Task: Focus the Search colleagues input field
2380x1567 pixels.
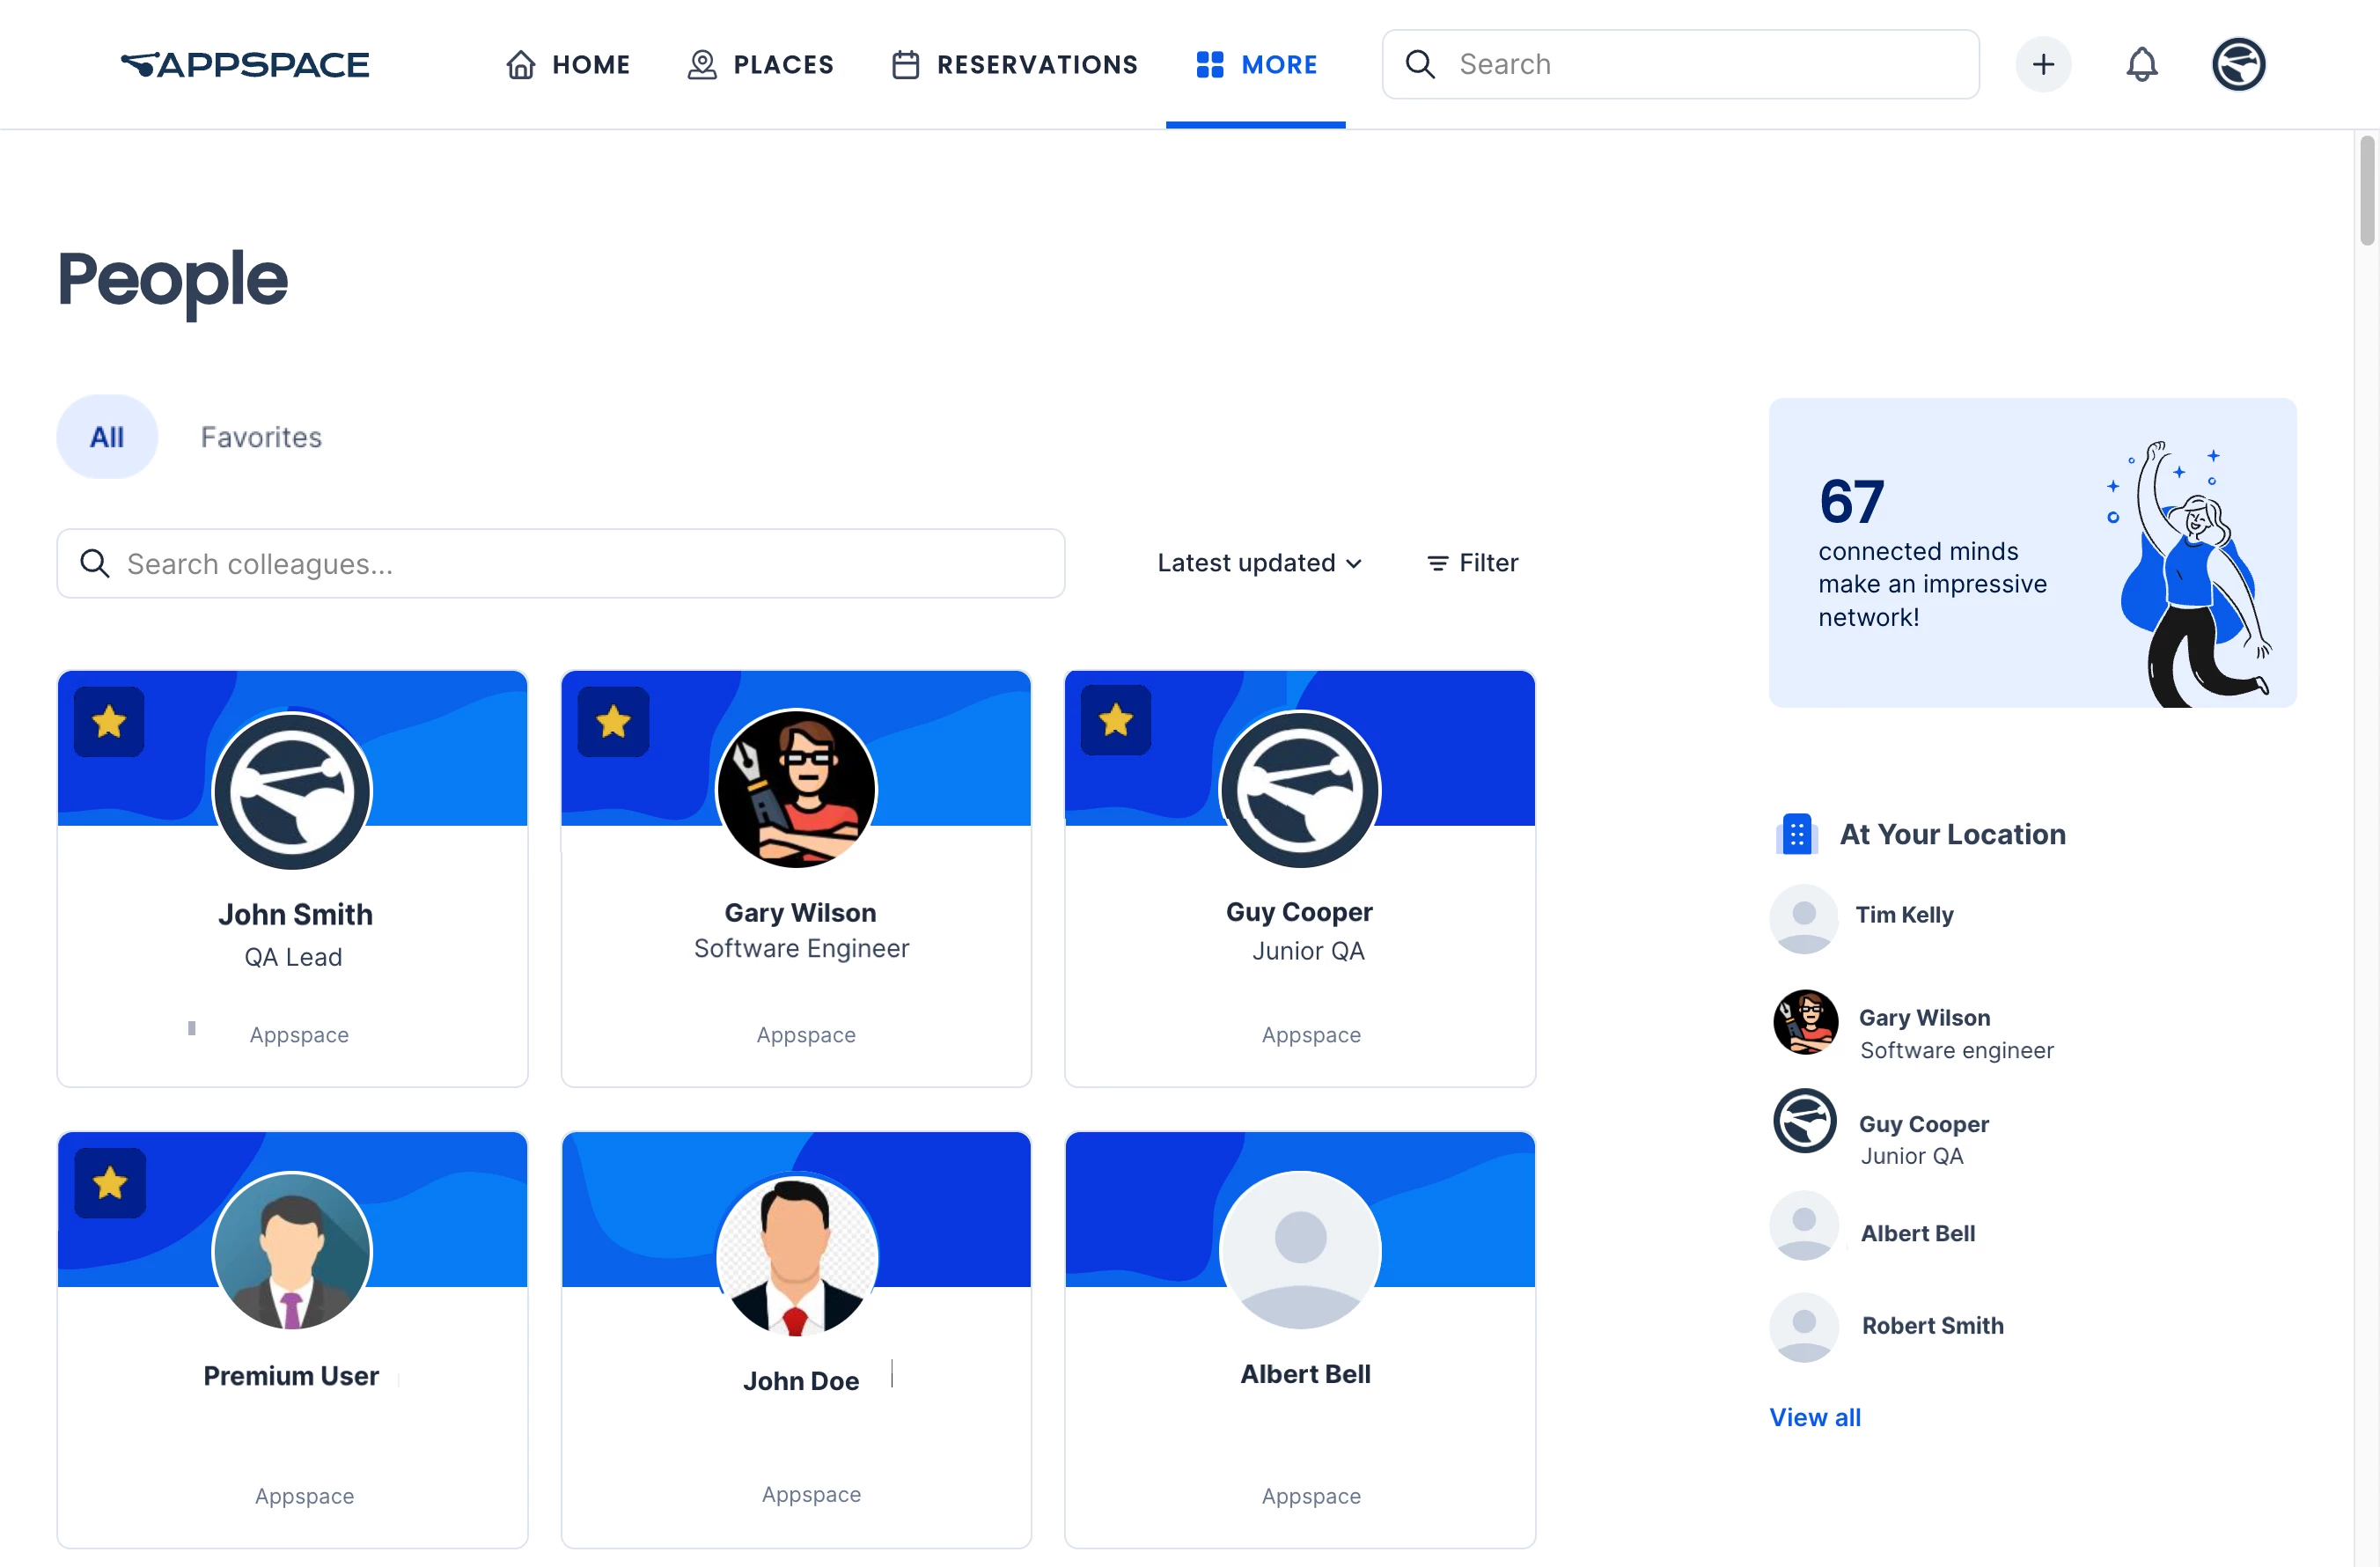Action: tap(560, 564)
